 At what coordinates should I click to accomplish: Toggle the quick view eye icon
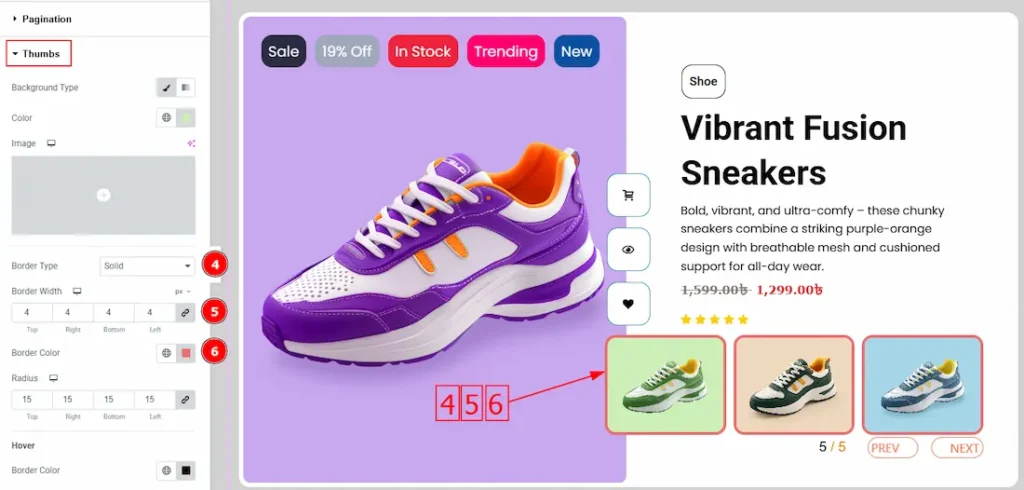click(628, 249)
